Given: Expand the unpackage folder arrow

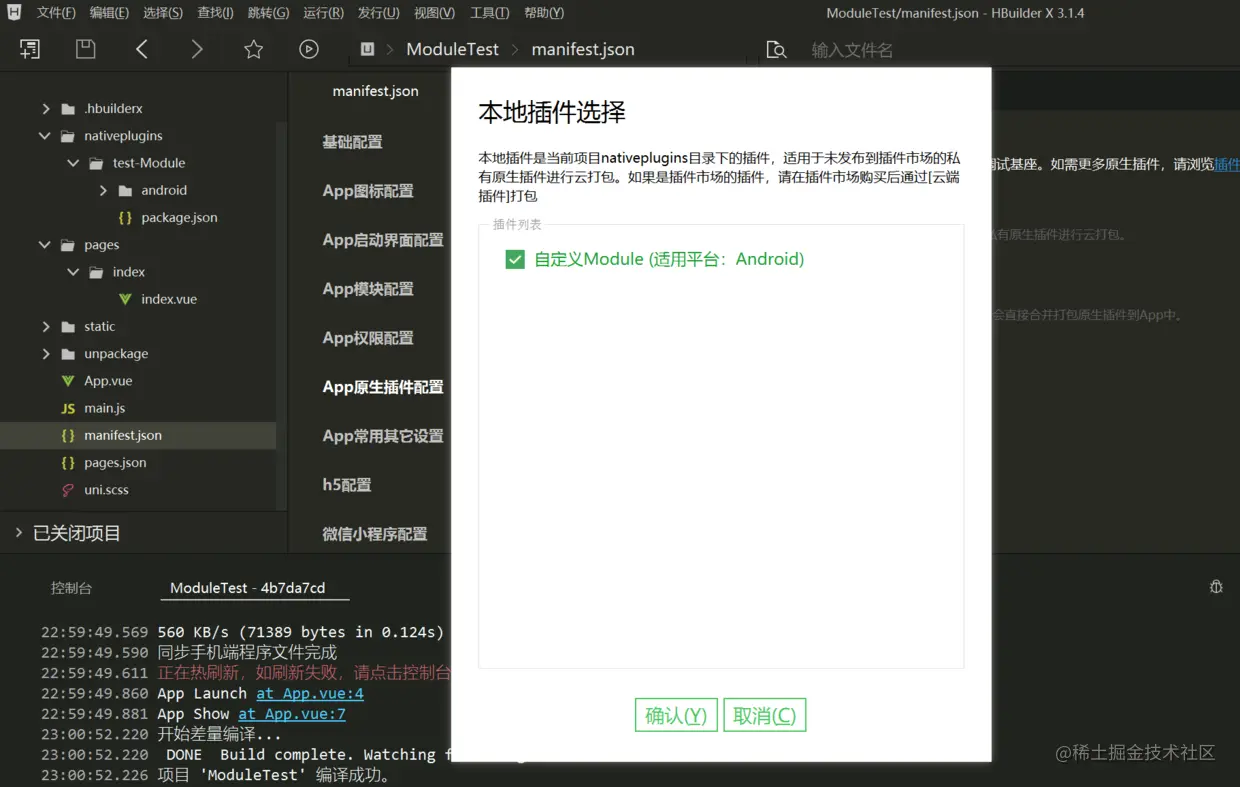Looking at the screenshot, I should (45, 354).
